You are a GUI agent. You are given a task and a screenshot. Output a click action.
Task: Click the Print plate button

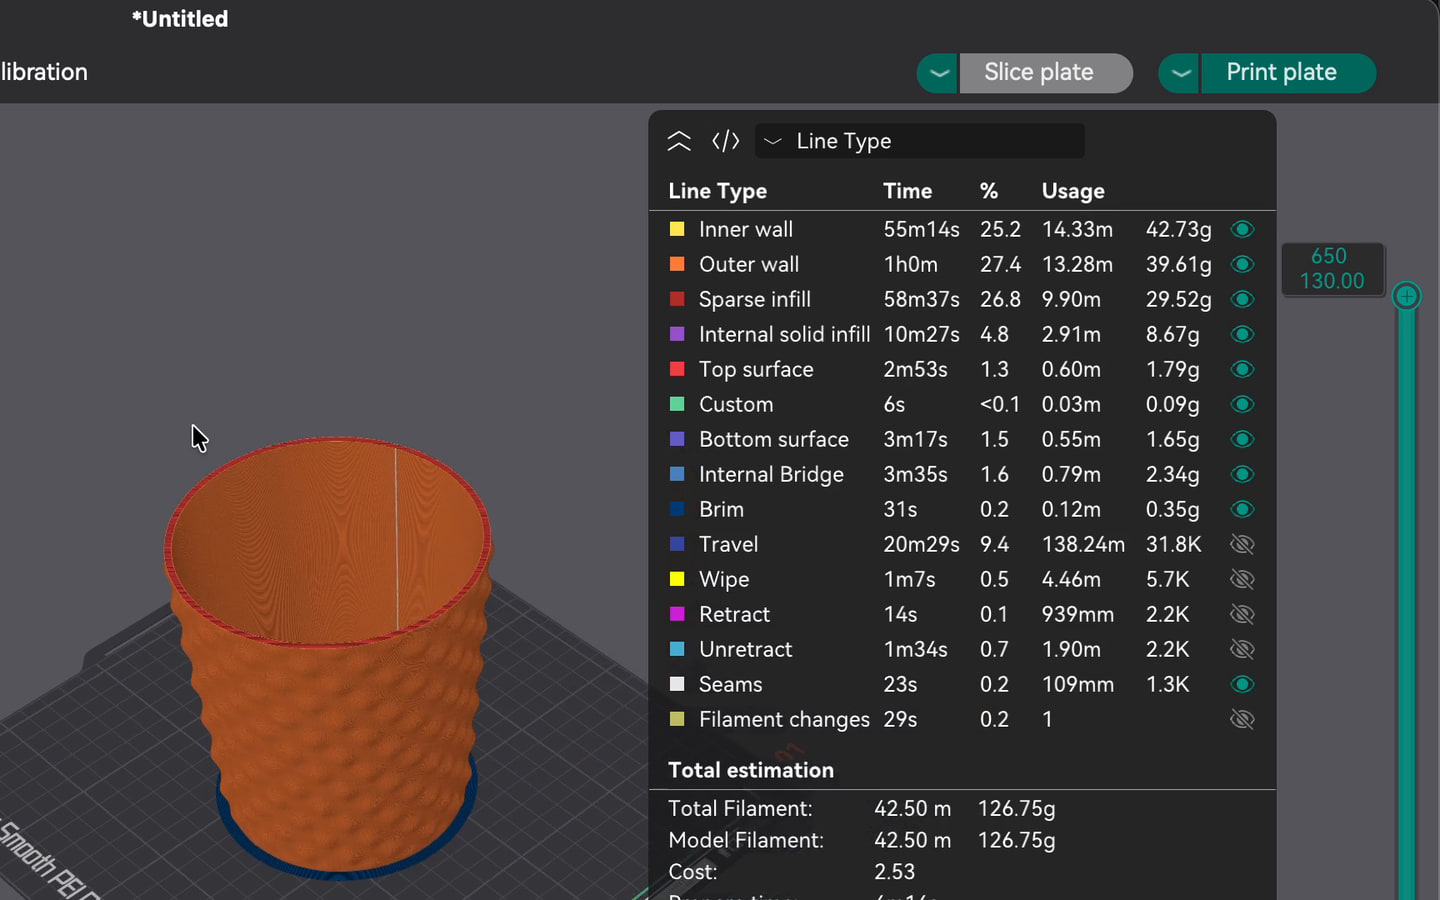coord(1288,73)
